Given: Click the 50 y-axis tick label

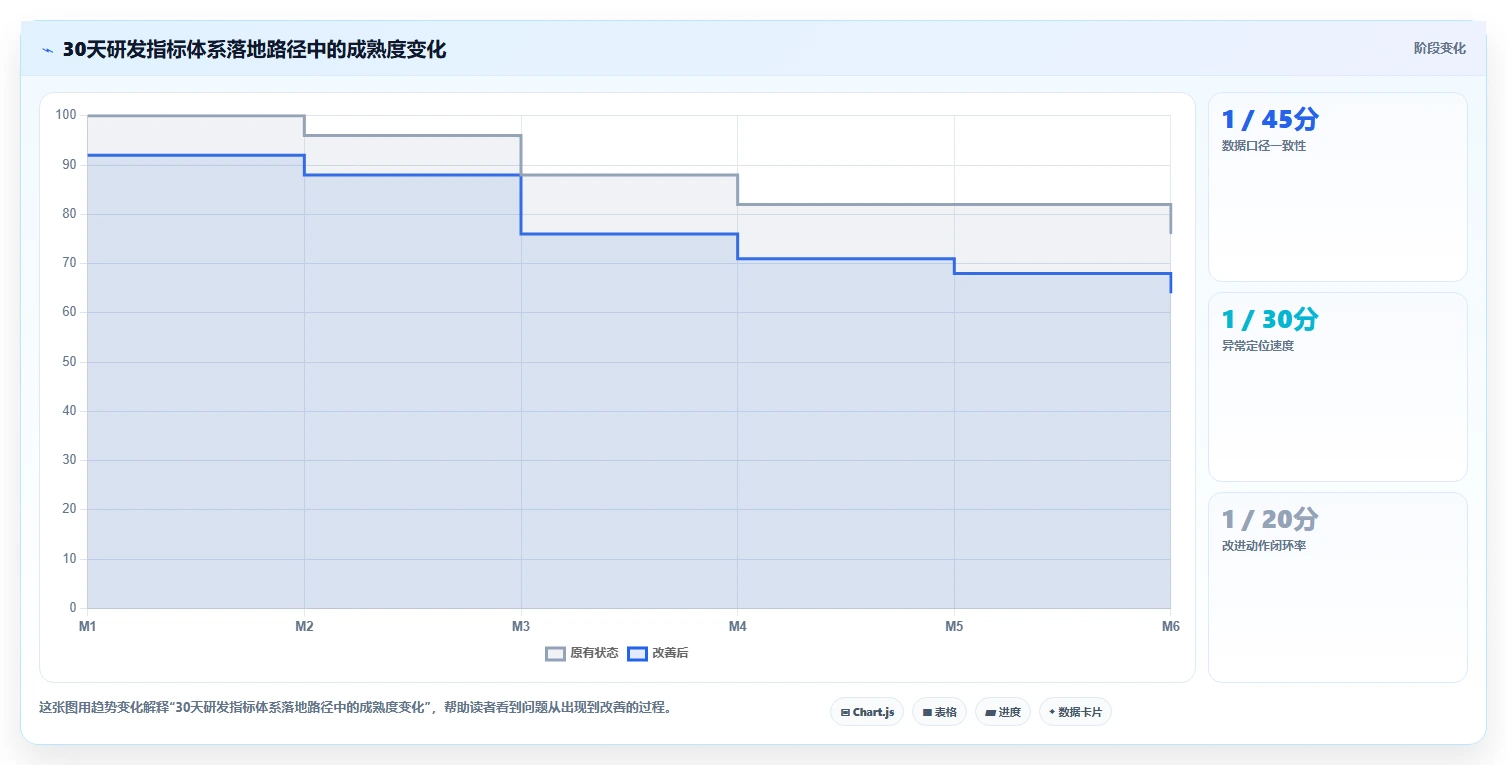Looking at the screenshot, I should coord(69,362).
